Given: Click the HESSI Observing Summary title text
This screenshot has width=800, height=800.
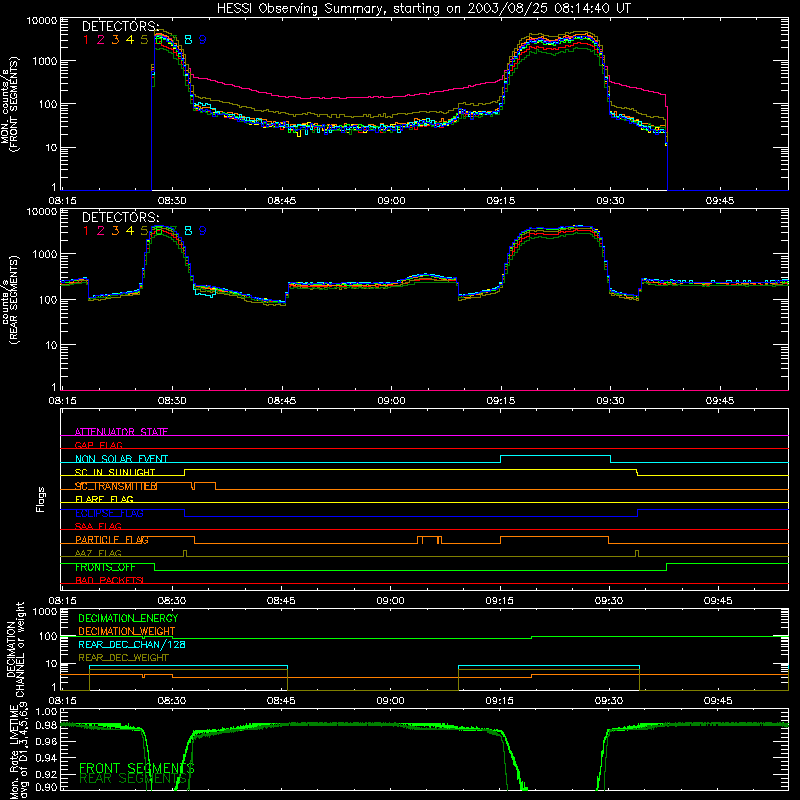Looking at the screenshot, I should point(424,9).
